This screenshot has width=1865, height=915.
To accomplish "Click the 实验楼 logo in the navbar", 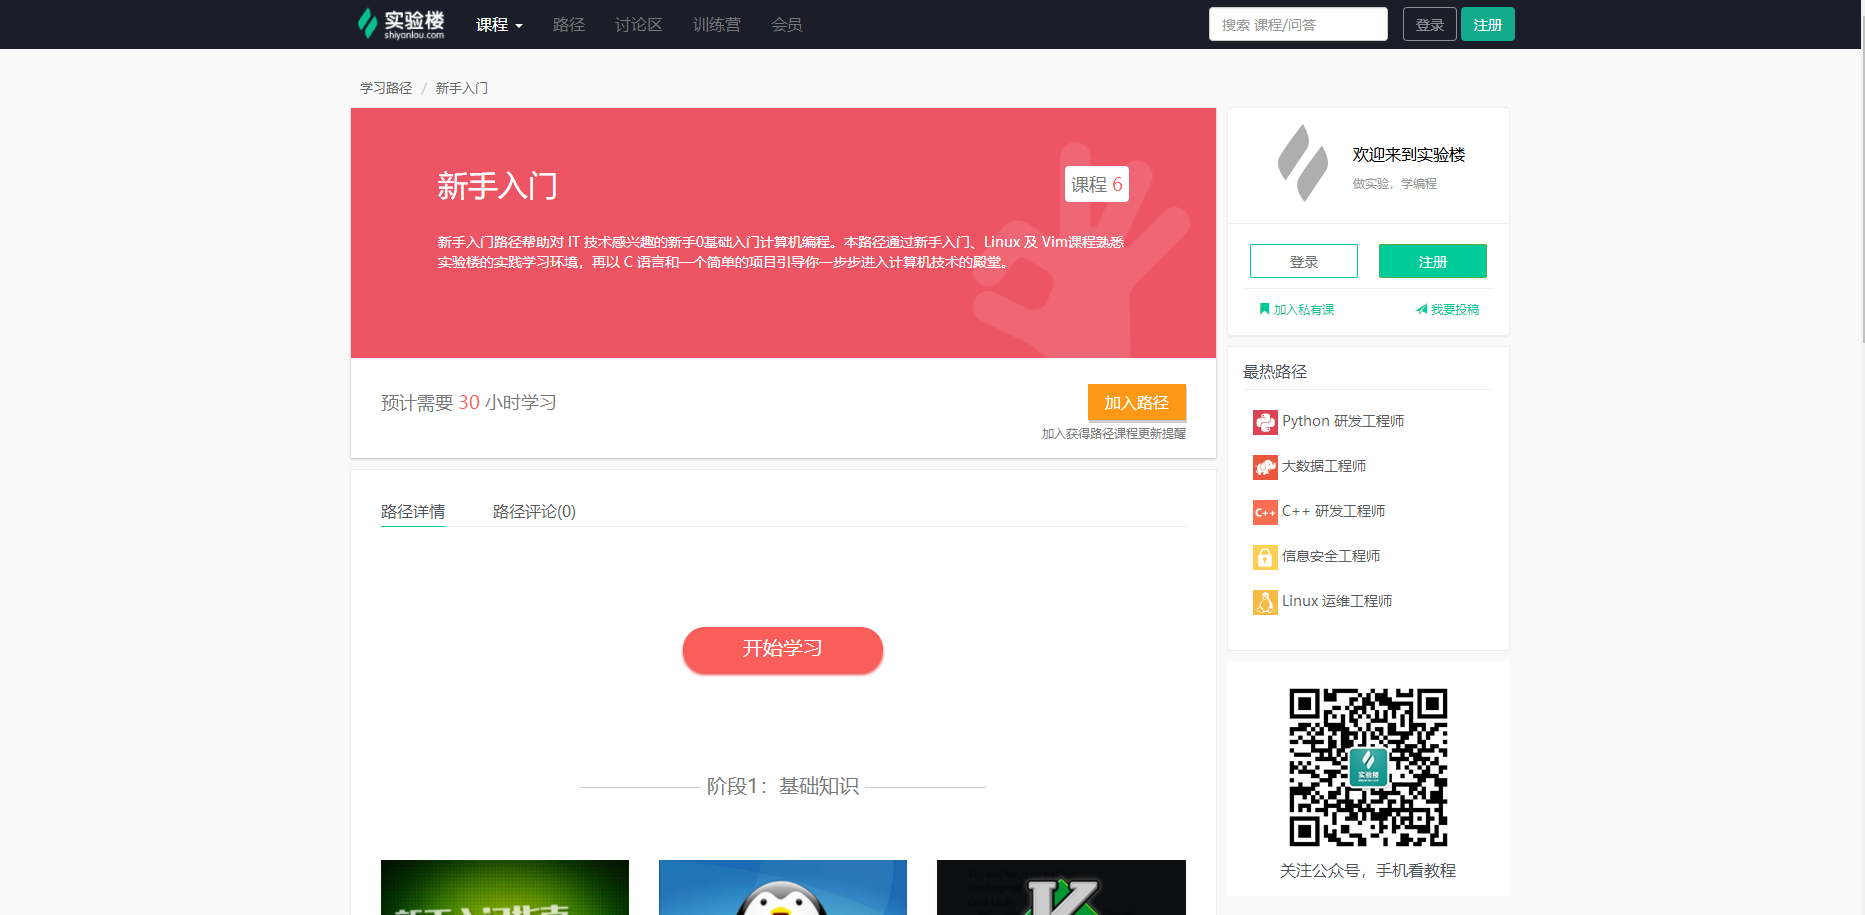I will pos(399,24).
